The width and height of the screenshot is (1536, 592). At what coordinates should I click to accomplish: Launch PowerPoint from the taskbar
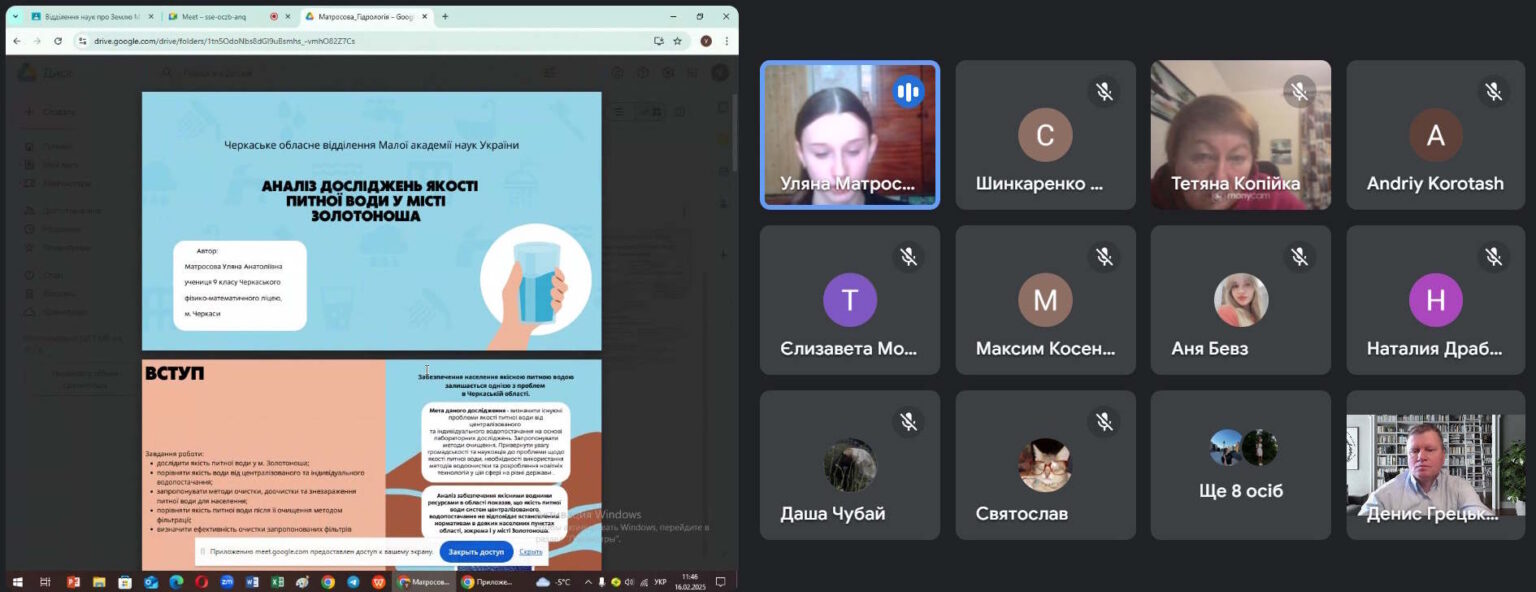(x=73, y=582)
